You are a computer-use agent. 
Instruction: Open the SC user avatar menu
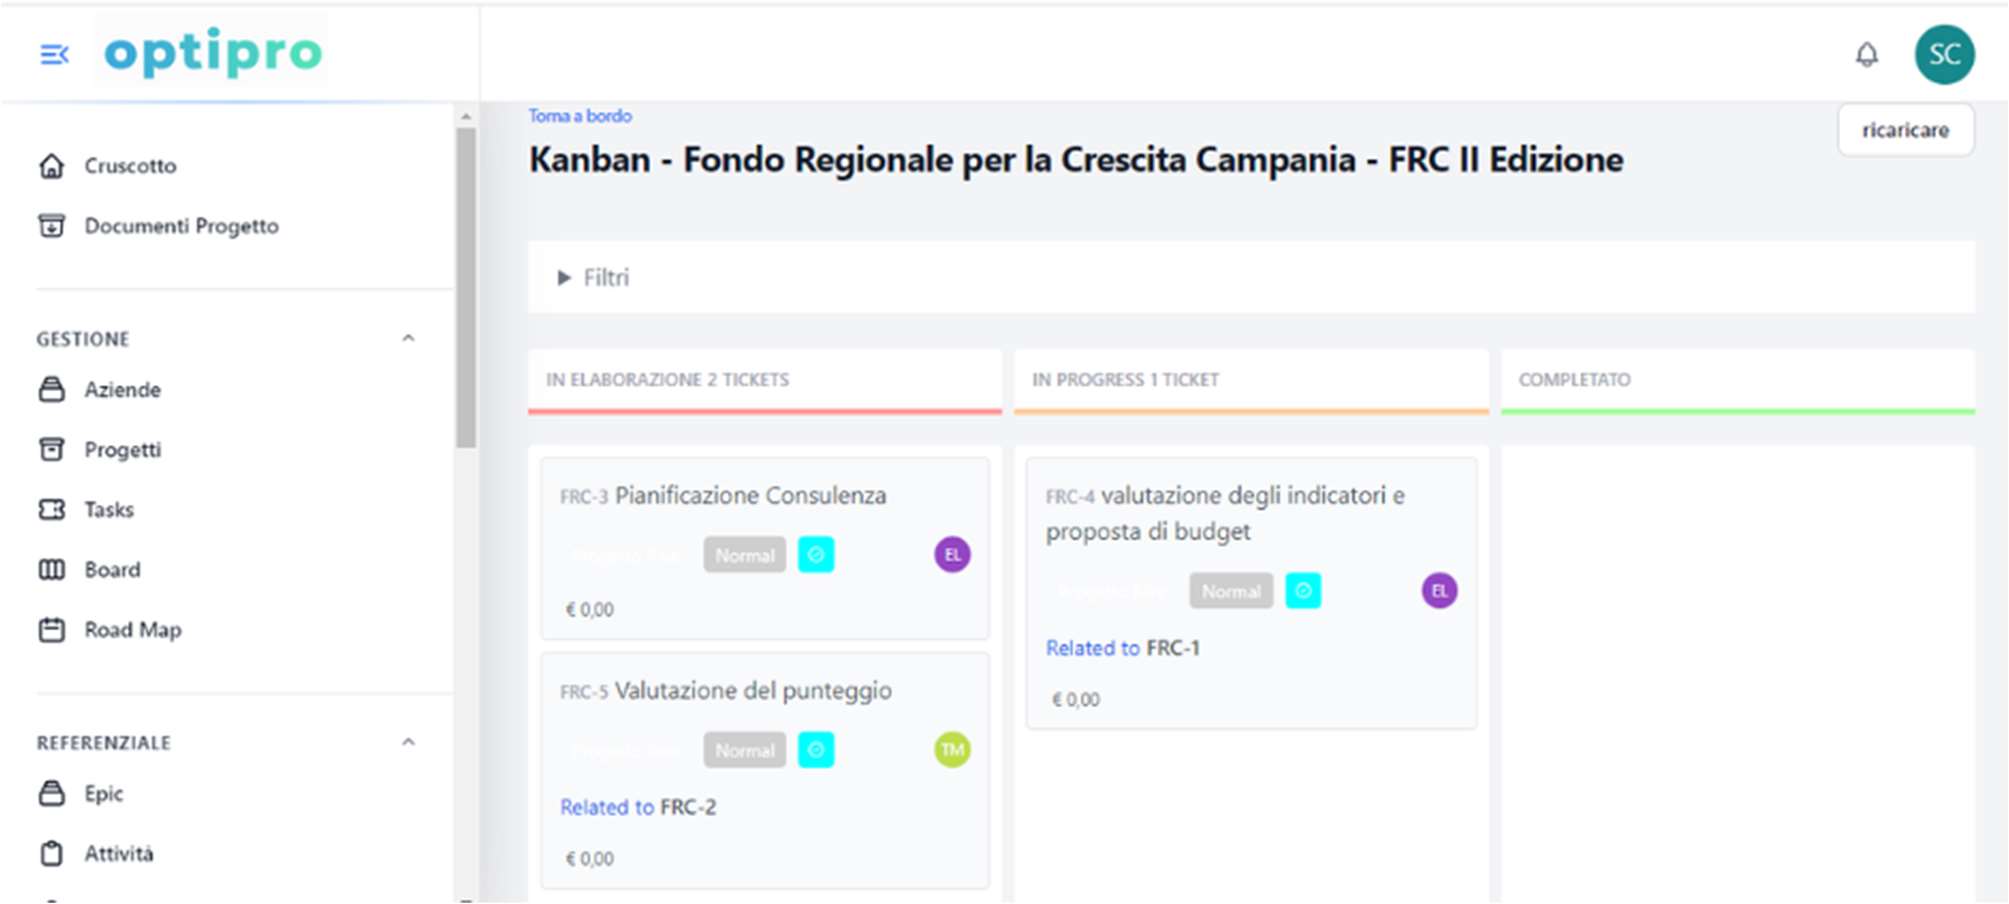(1944, 54)
